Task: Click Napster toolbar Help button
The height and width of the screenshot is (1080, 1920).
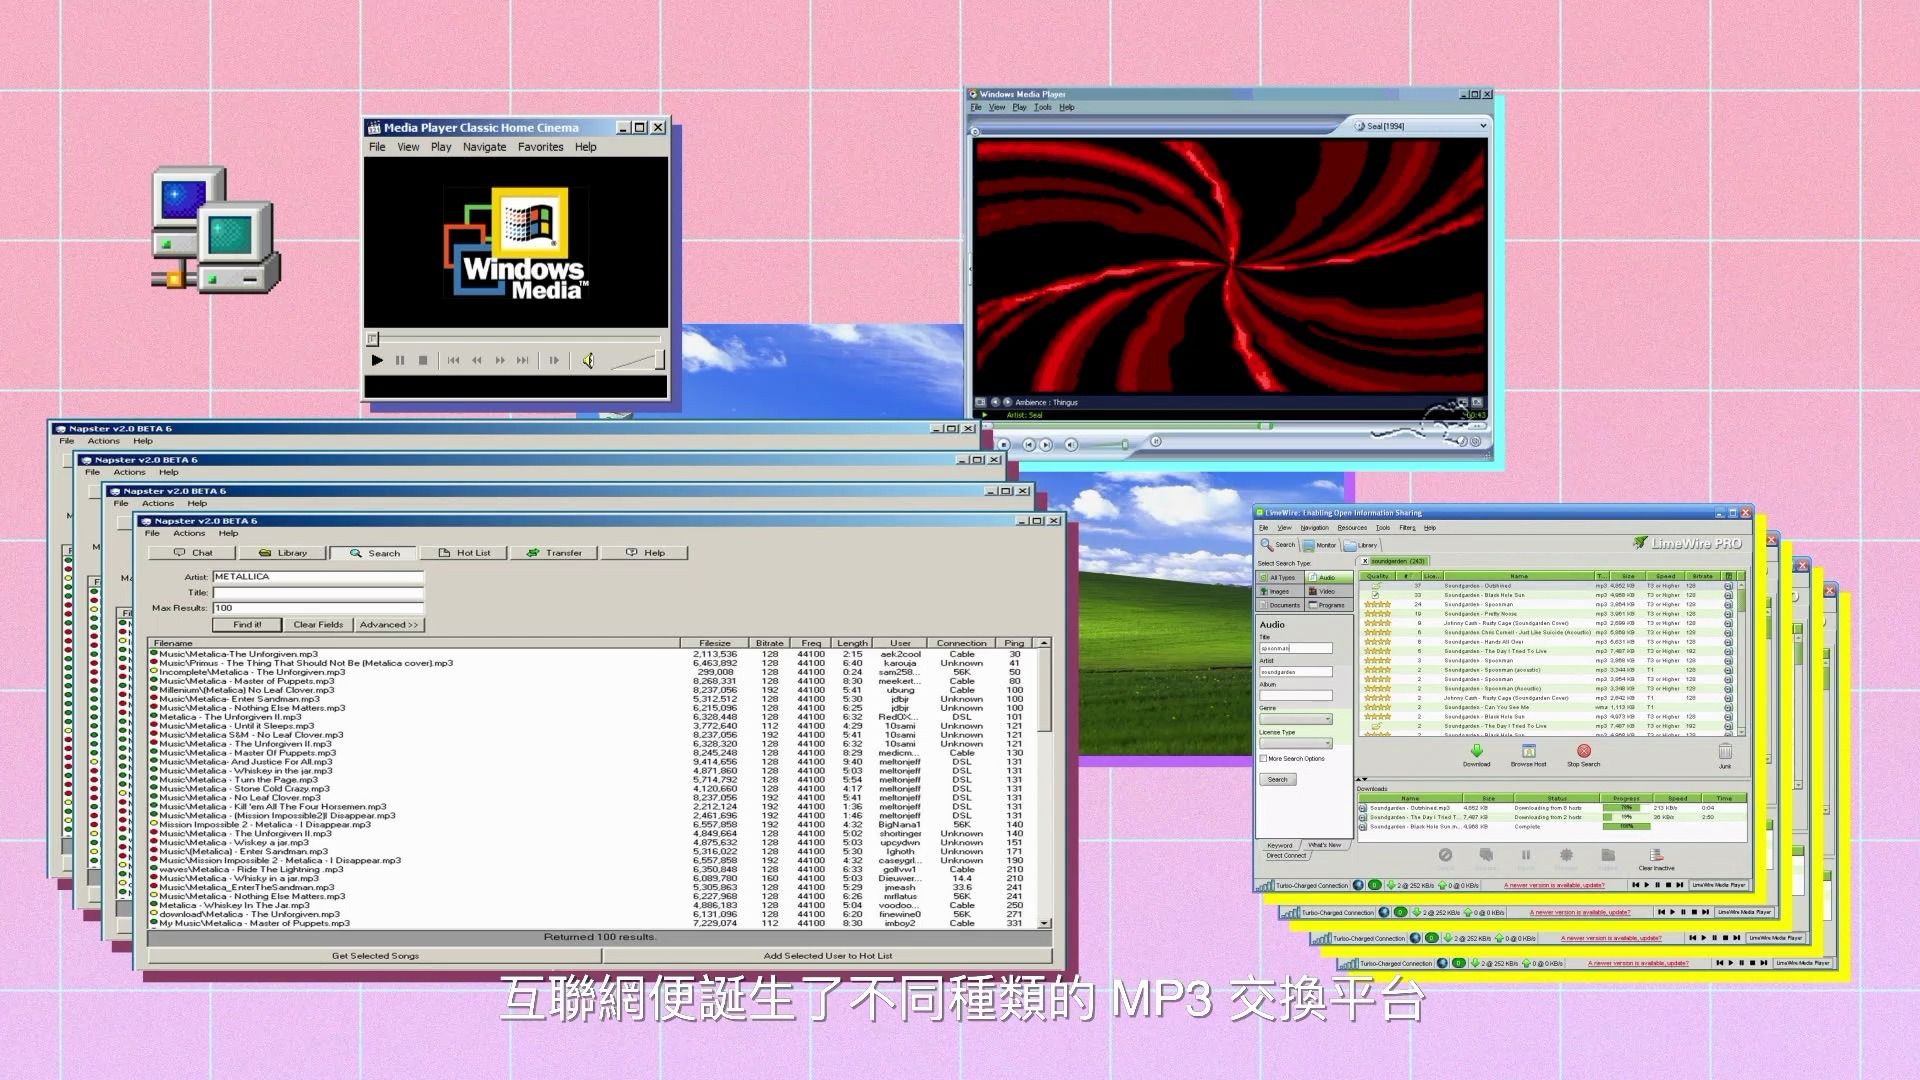Action: pos(645,553)
